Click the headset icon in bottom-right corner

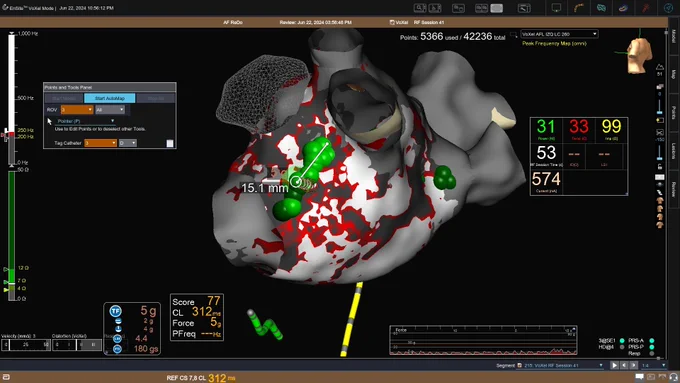[x=673, y=377]
